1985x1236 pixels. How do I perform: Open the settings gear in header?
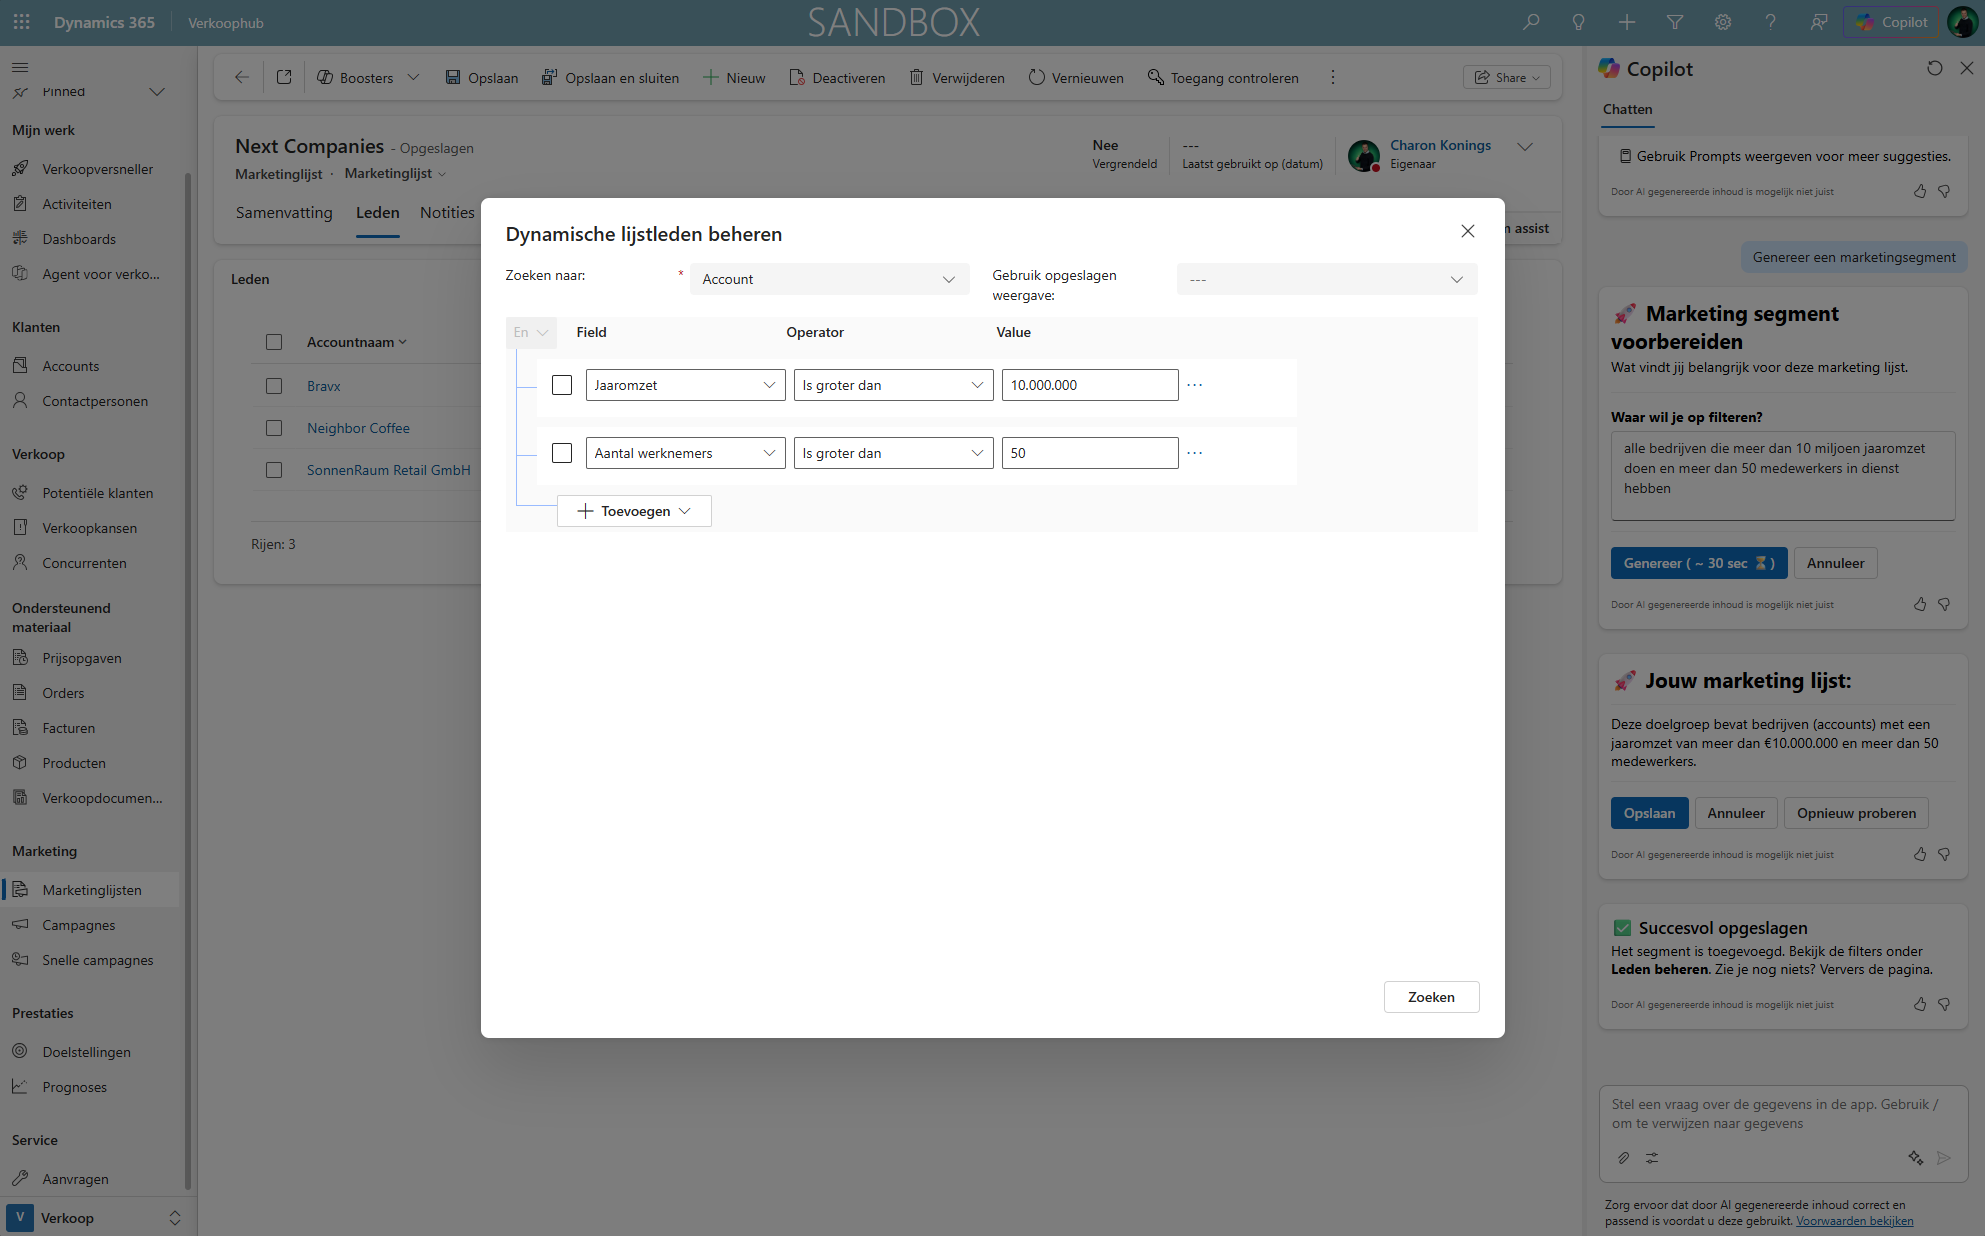[1723, 22]
